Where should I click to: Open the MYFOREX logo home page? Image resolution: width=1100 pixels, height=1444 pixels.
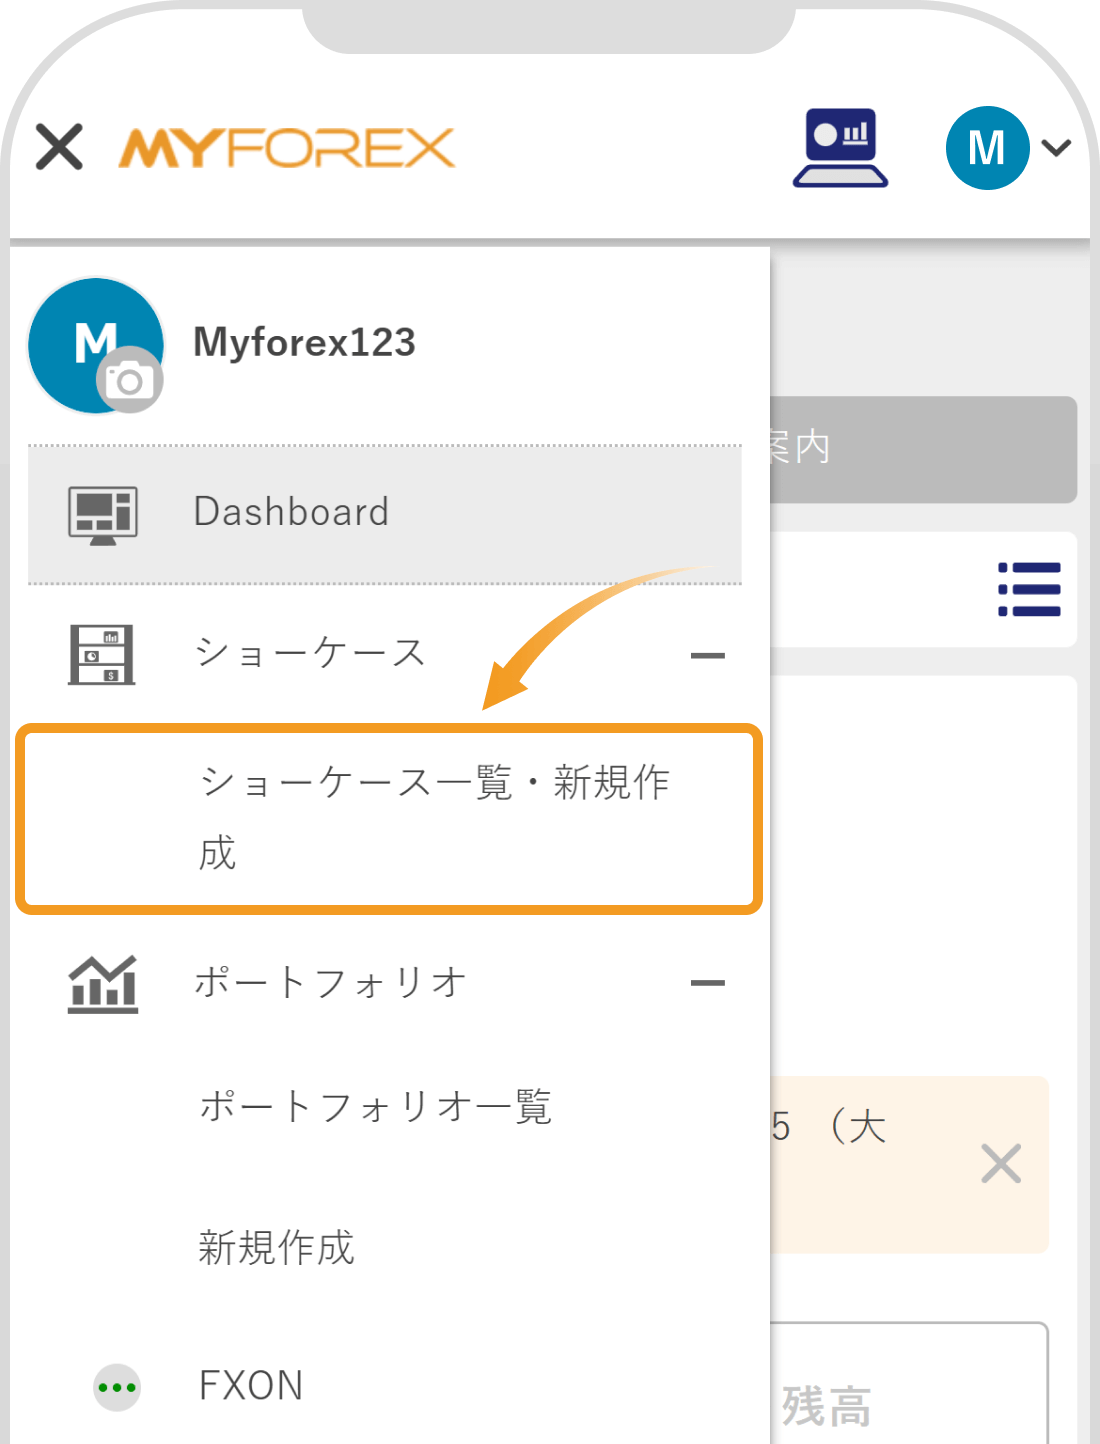[285, 147]
